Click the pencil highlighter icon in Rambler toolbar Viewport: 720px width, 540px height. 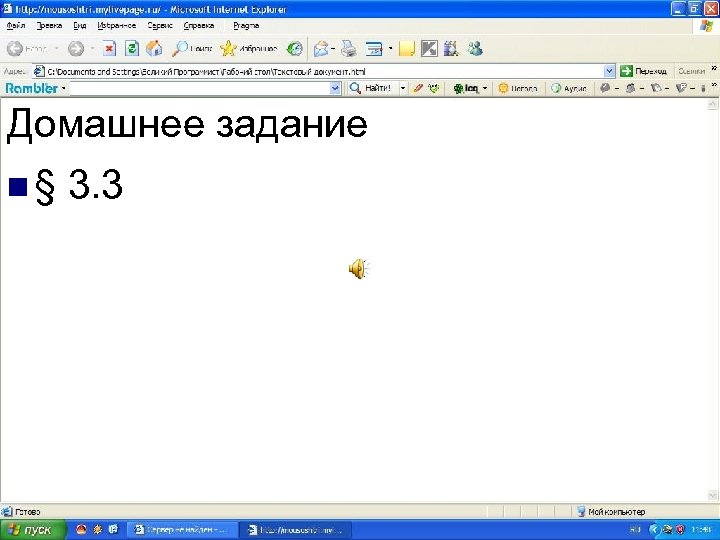[417, 88]
